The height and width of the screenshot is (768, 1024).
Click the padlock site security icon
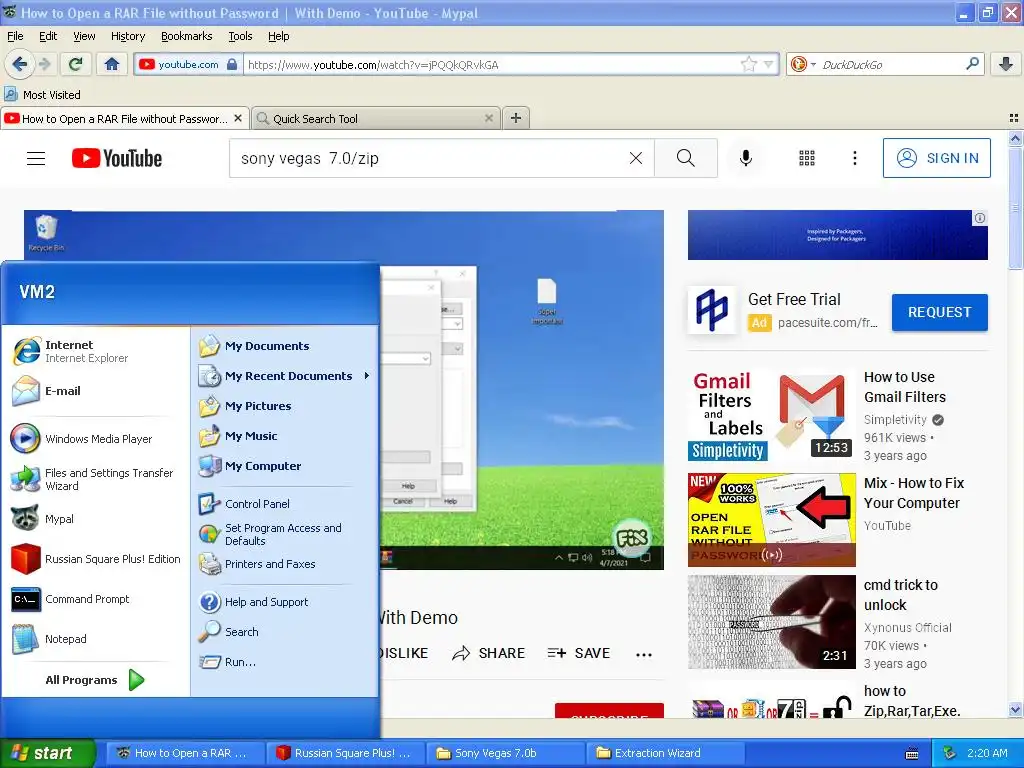[232, 64]
